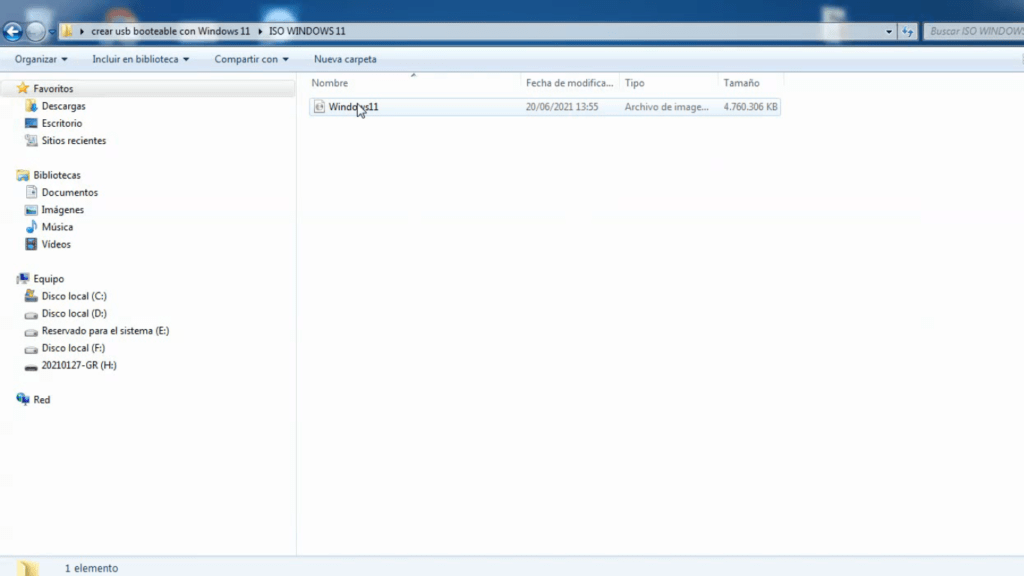Image resolution: width=1024 pixels, height=576 pixels.
Task: Click the 'Buscar ISO WINDOWS' search field
Action: [x=974, y=31]
